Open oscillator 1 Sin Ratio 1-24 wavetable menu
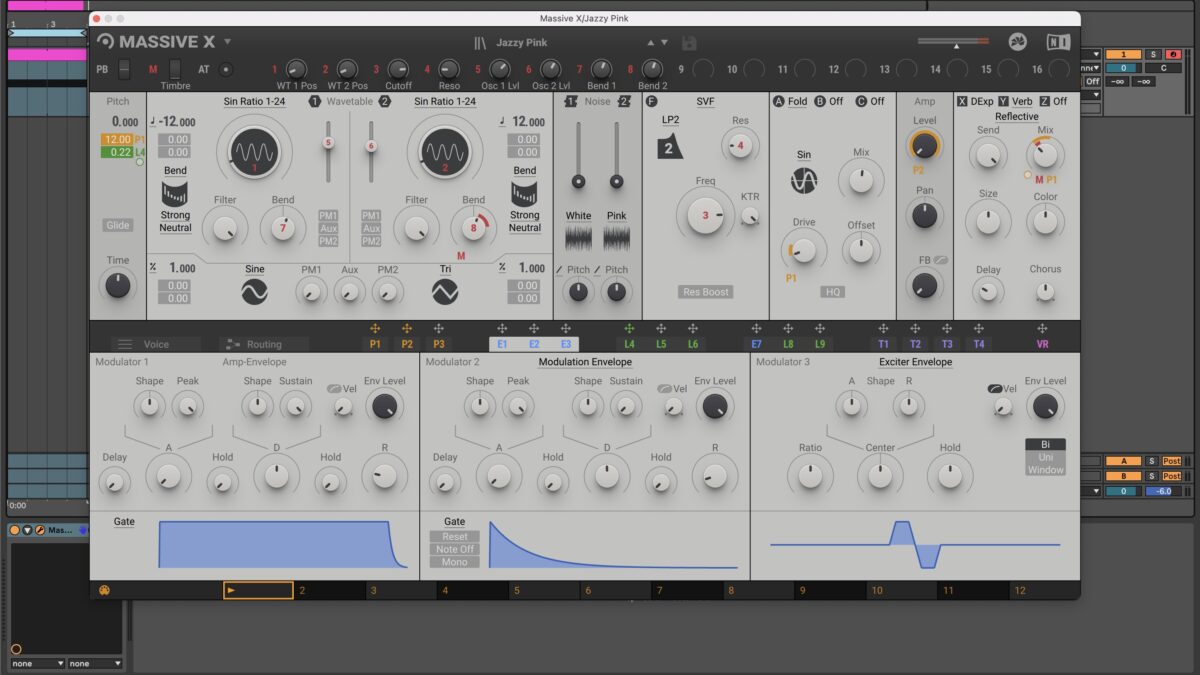Image resolution: width=1200 pixels, height=675 pixels. (254, 102)
